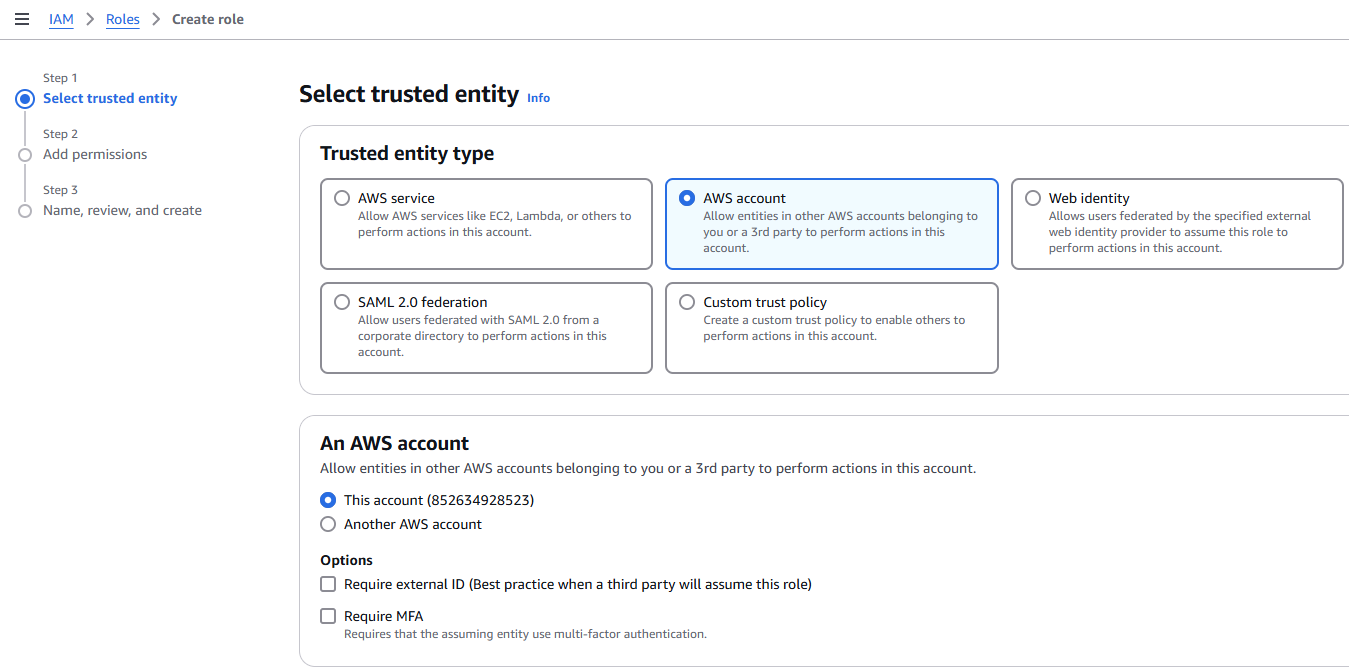Image resolution: width=1349 pixels, height=672 pixels.
Task: Choose Web identity trusted entity type
Action: (x=1033, y=198)
